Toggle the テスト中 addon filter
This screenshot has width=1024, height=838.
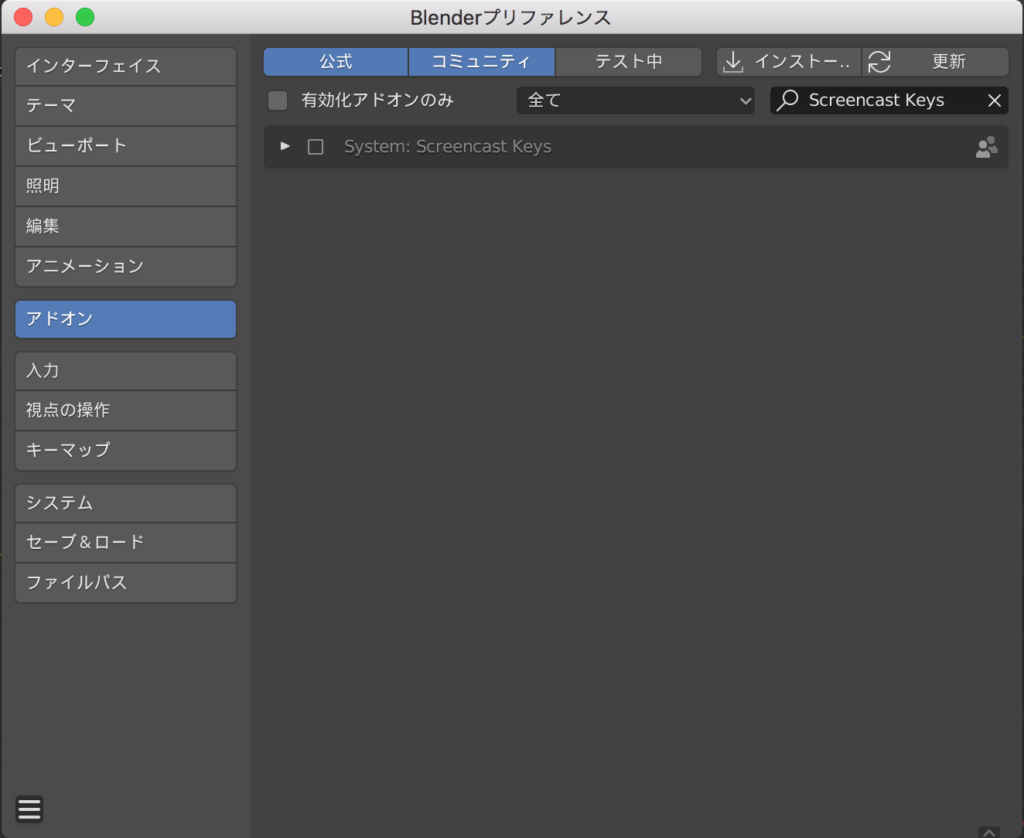[628, 62]
